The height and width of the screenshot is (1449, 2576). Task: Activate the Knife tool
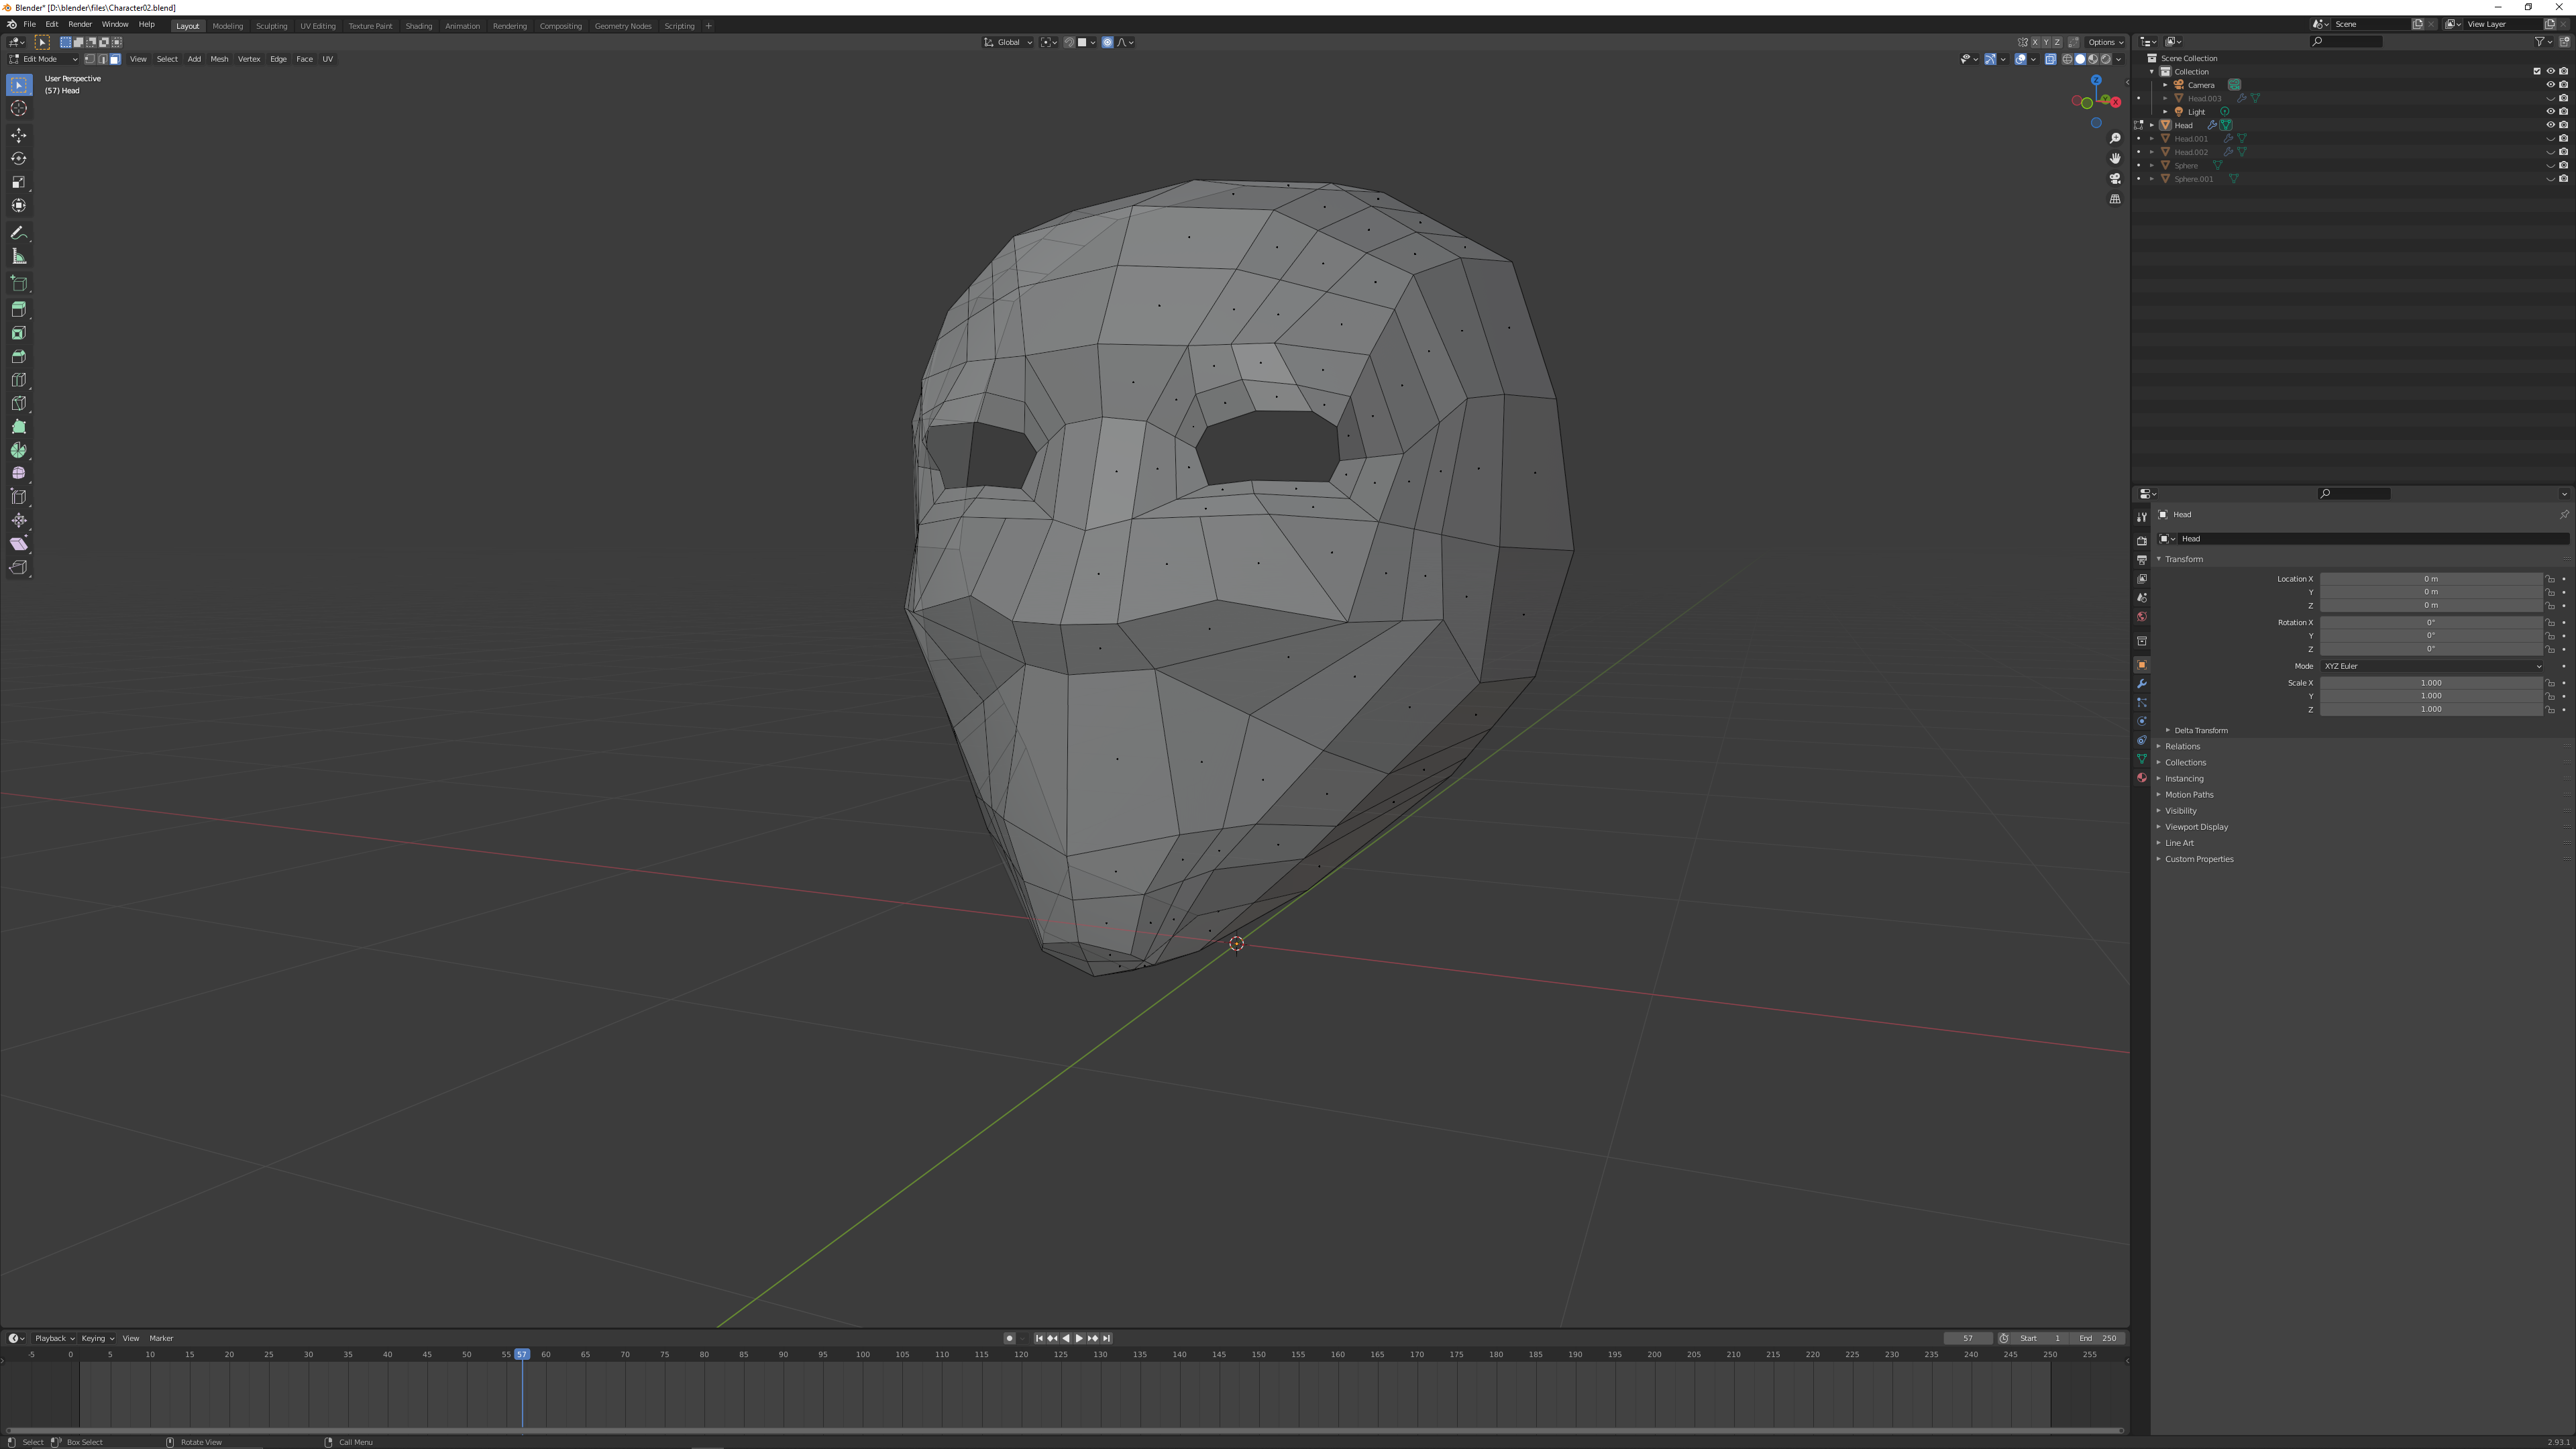click(x=19, y=403)
